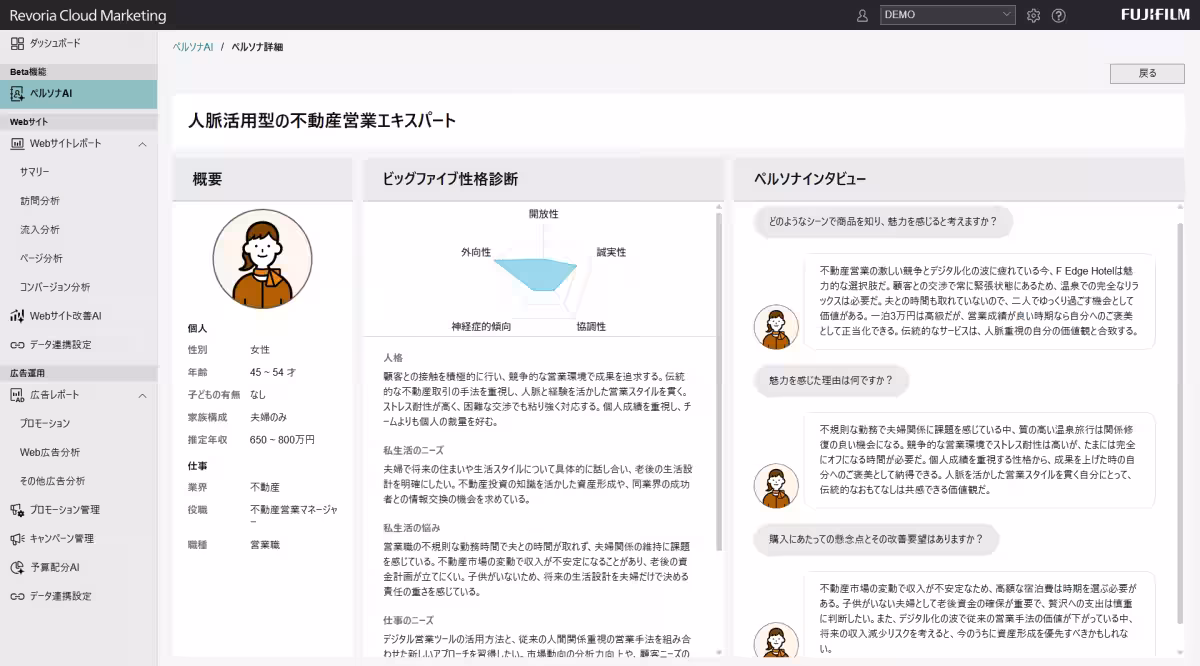The width and height of the screenshot is (1200, 666).
Task: Click the persona avatar portrait in 概要 panel
Action: coord(262,258)
